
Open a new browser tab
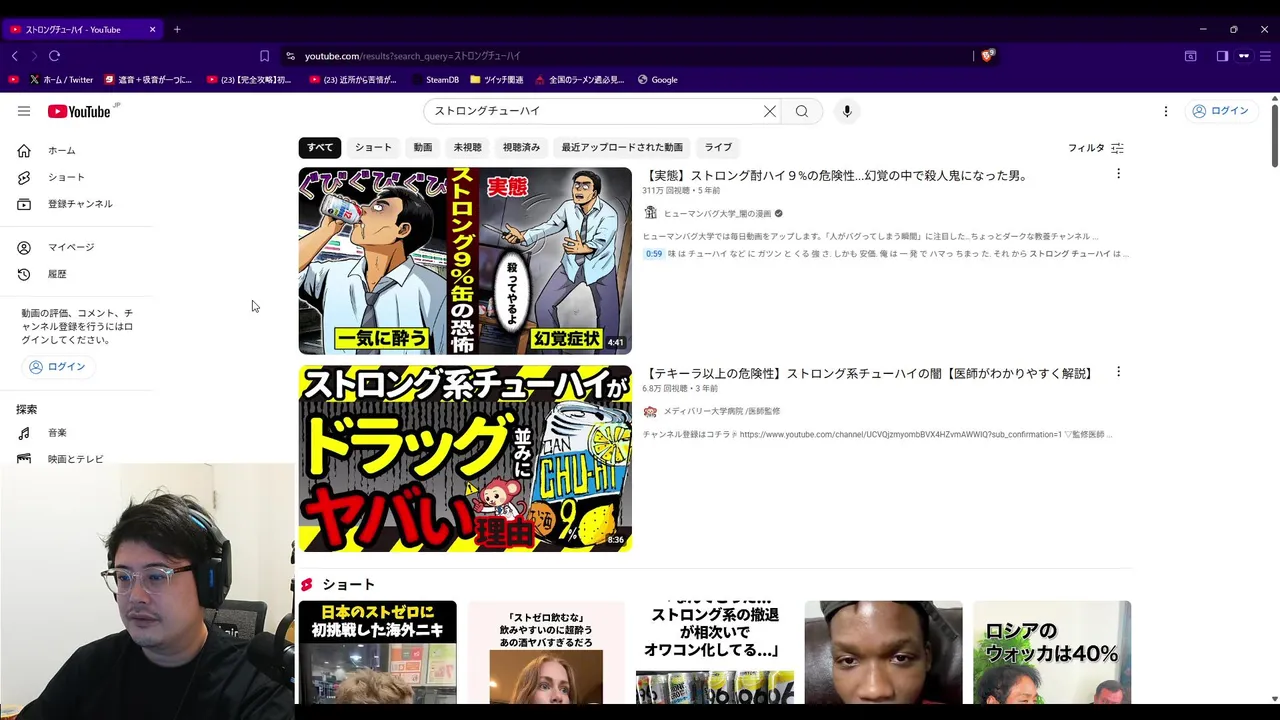[177, 29]
